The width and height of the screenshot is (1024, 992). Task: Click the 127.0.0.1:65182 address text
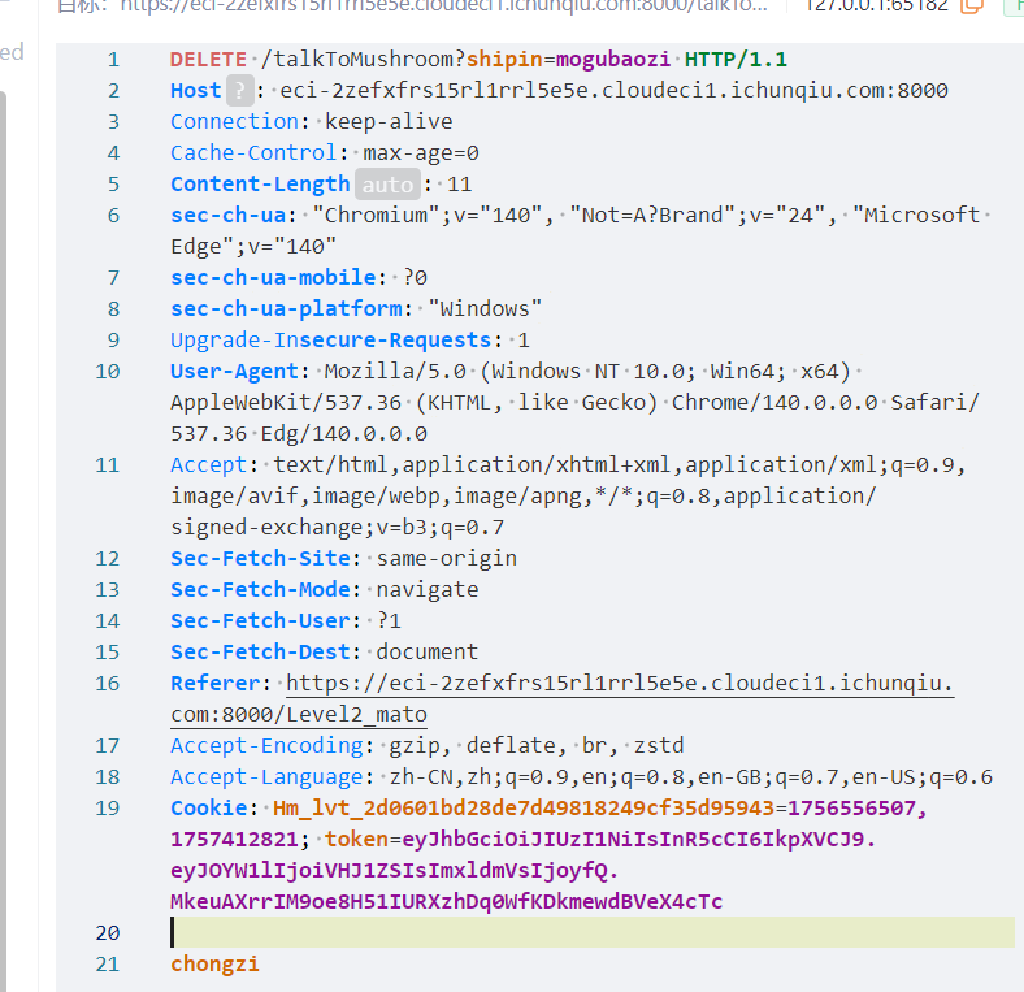point(876,6)
